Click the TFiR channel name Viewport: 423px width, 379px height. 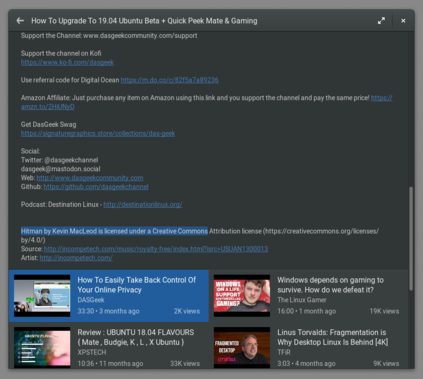pyautogui.click(x=284, y=352)
